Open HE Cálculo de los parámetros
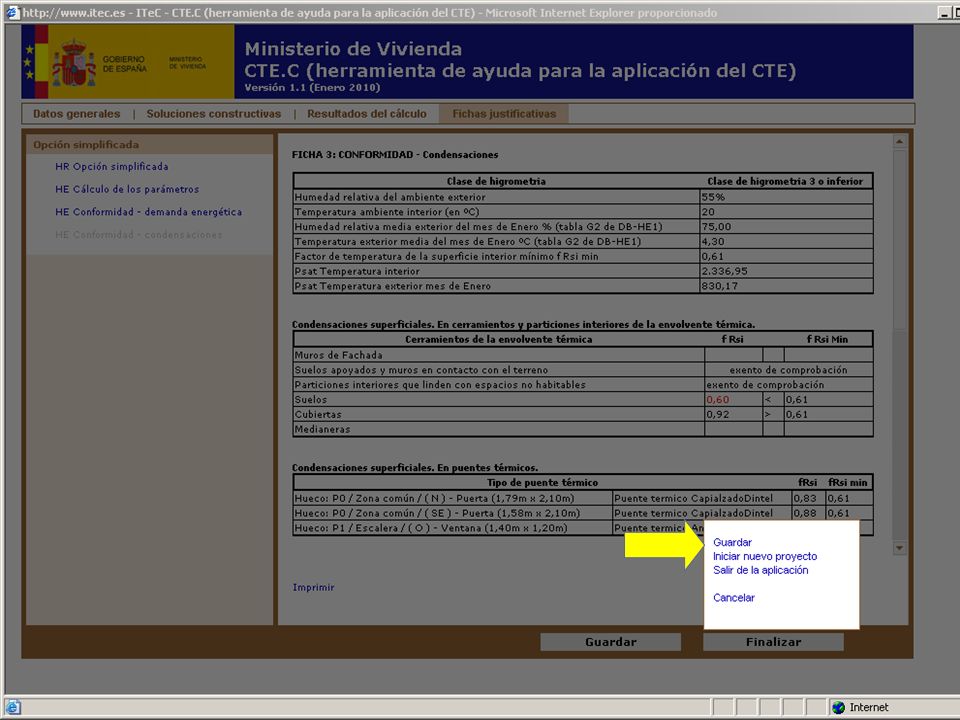 click(127, 189)
